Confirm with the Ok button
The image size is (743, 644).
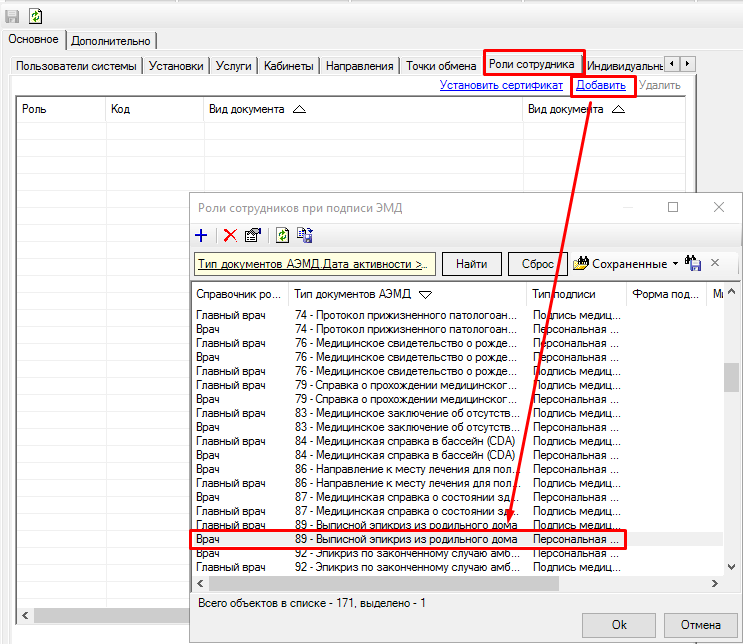tap(619, 625)
